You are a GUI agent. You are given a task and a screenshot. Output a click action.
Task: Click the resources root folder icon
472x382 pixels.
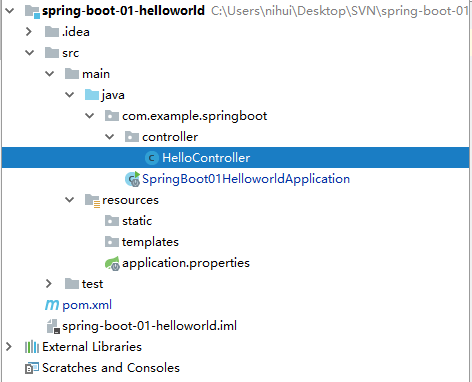(x=92, y=201)
